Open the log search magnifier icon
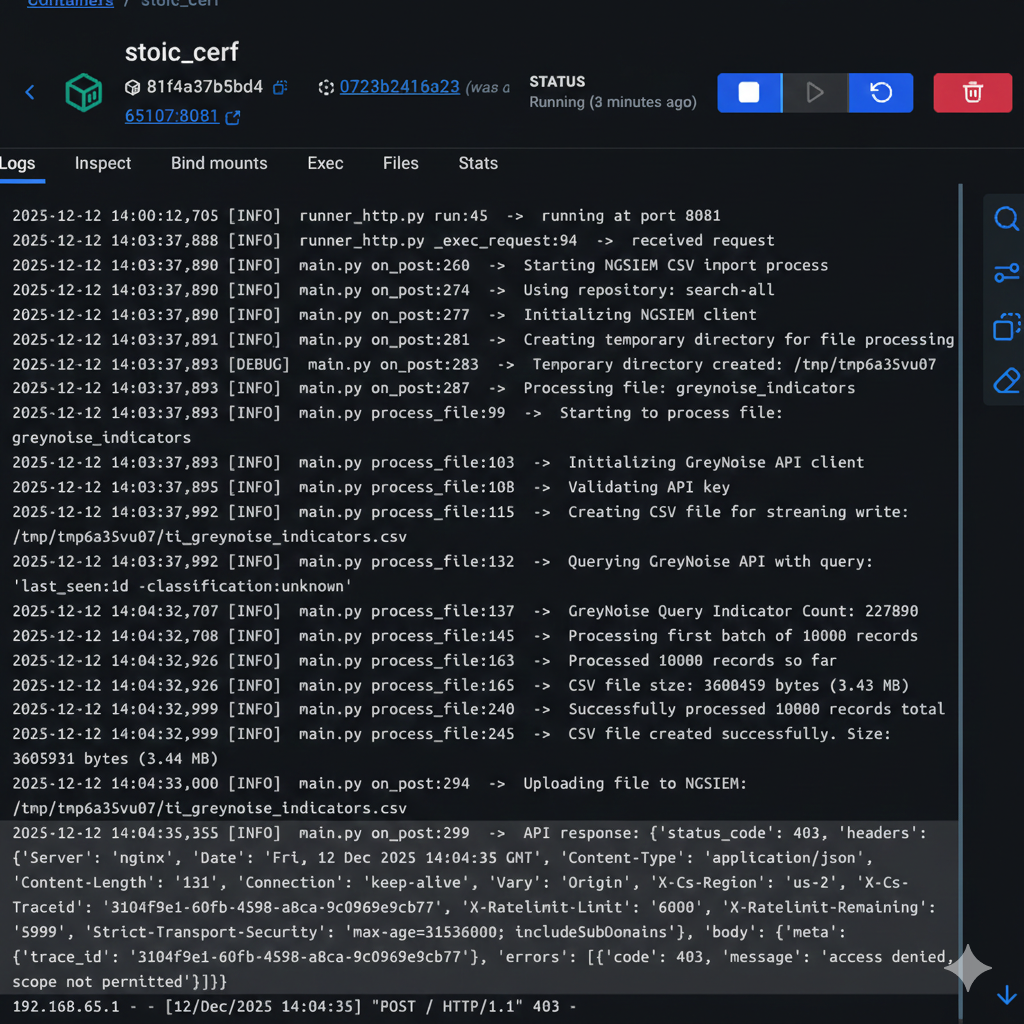 1006,219
